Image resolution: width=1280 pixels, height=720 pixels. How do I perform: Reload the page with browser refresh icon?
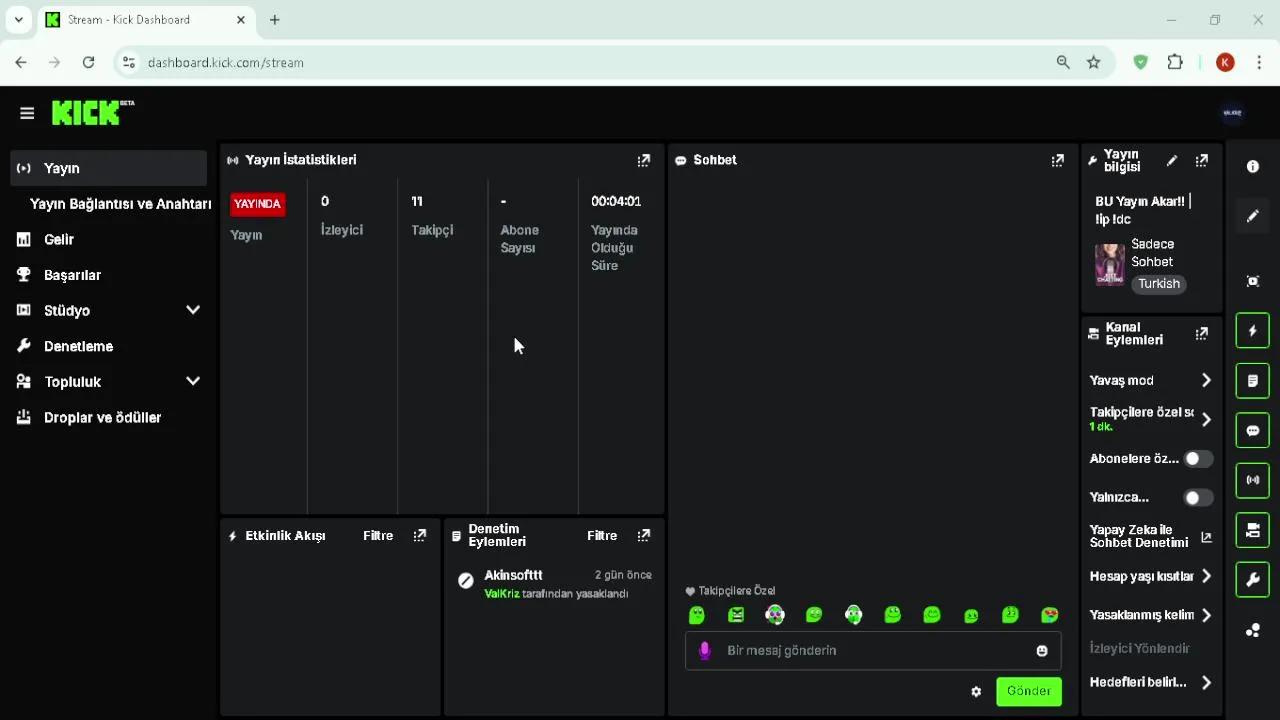pyautogui.click(x=88, y=62)
